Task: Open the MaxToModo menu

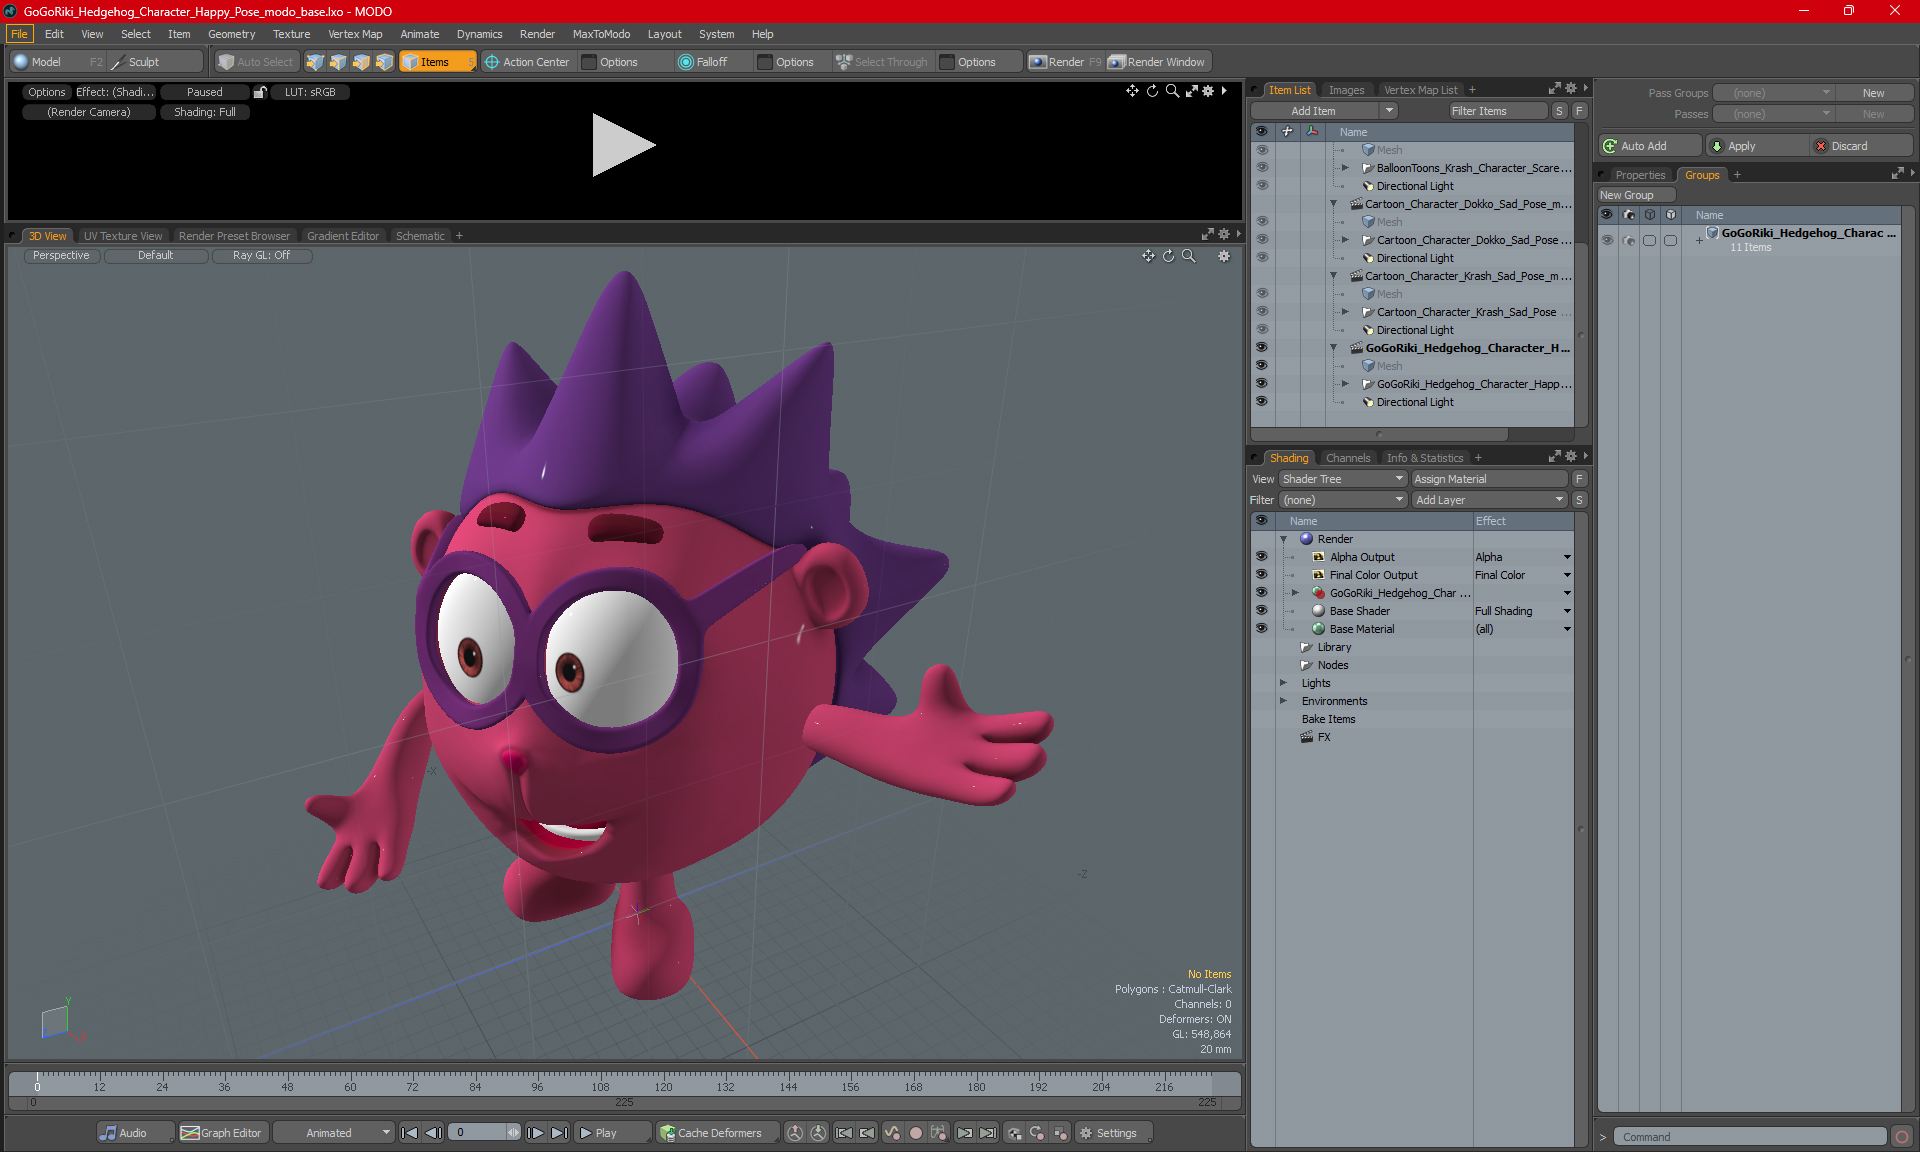Action: (601, 34)
